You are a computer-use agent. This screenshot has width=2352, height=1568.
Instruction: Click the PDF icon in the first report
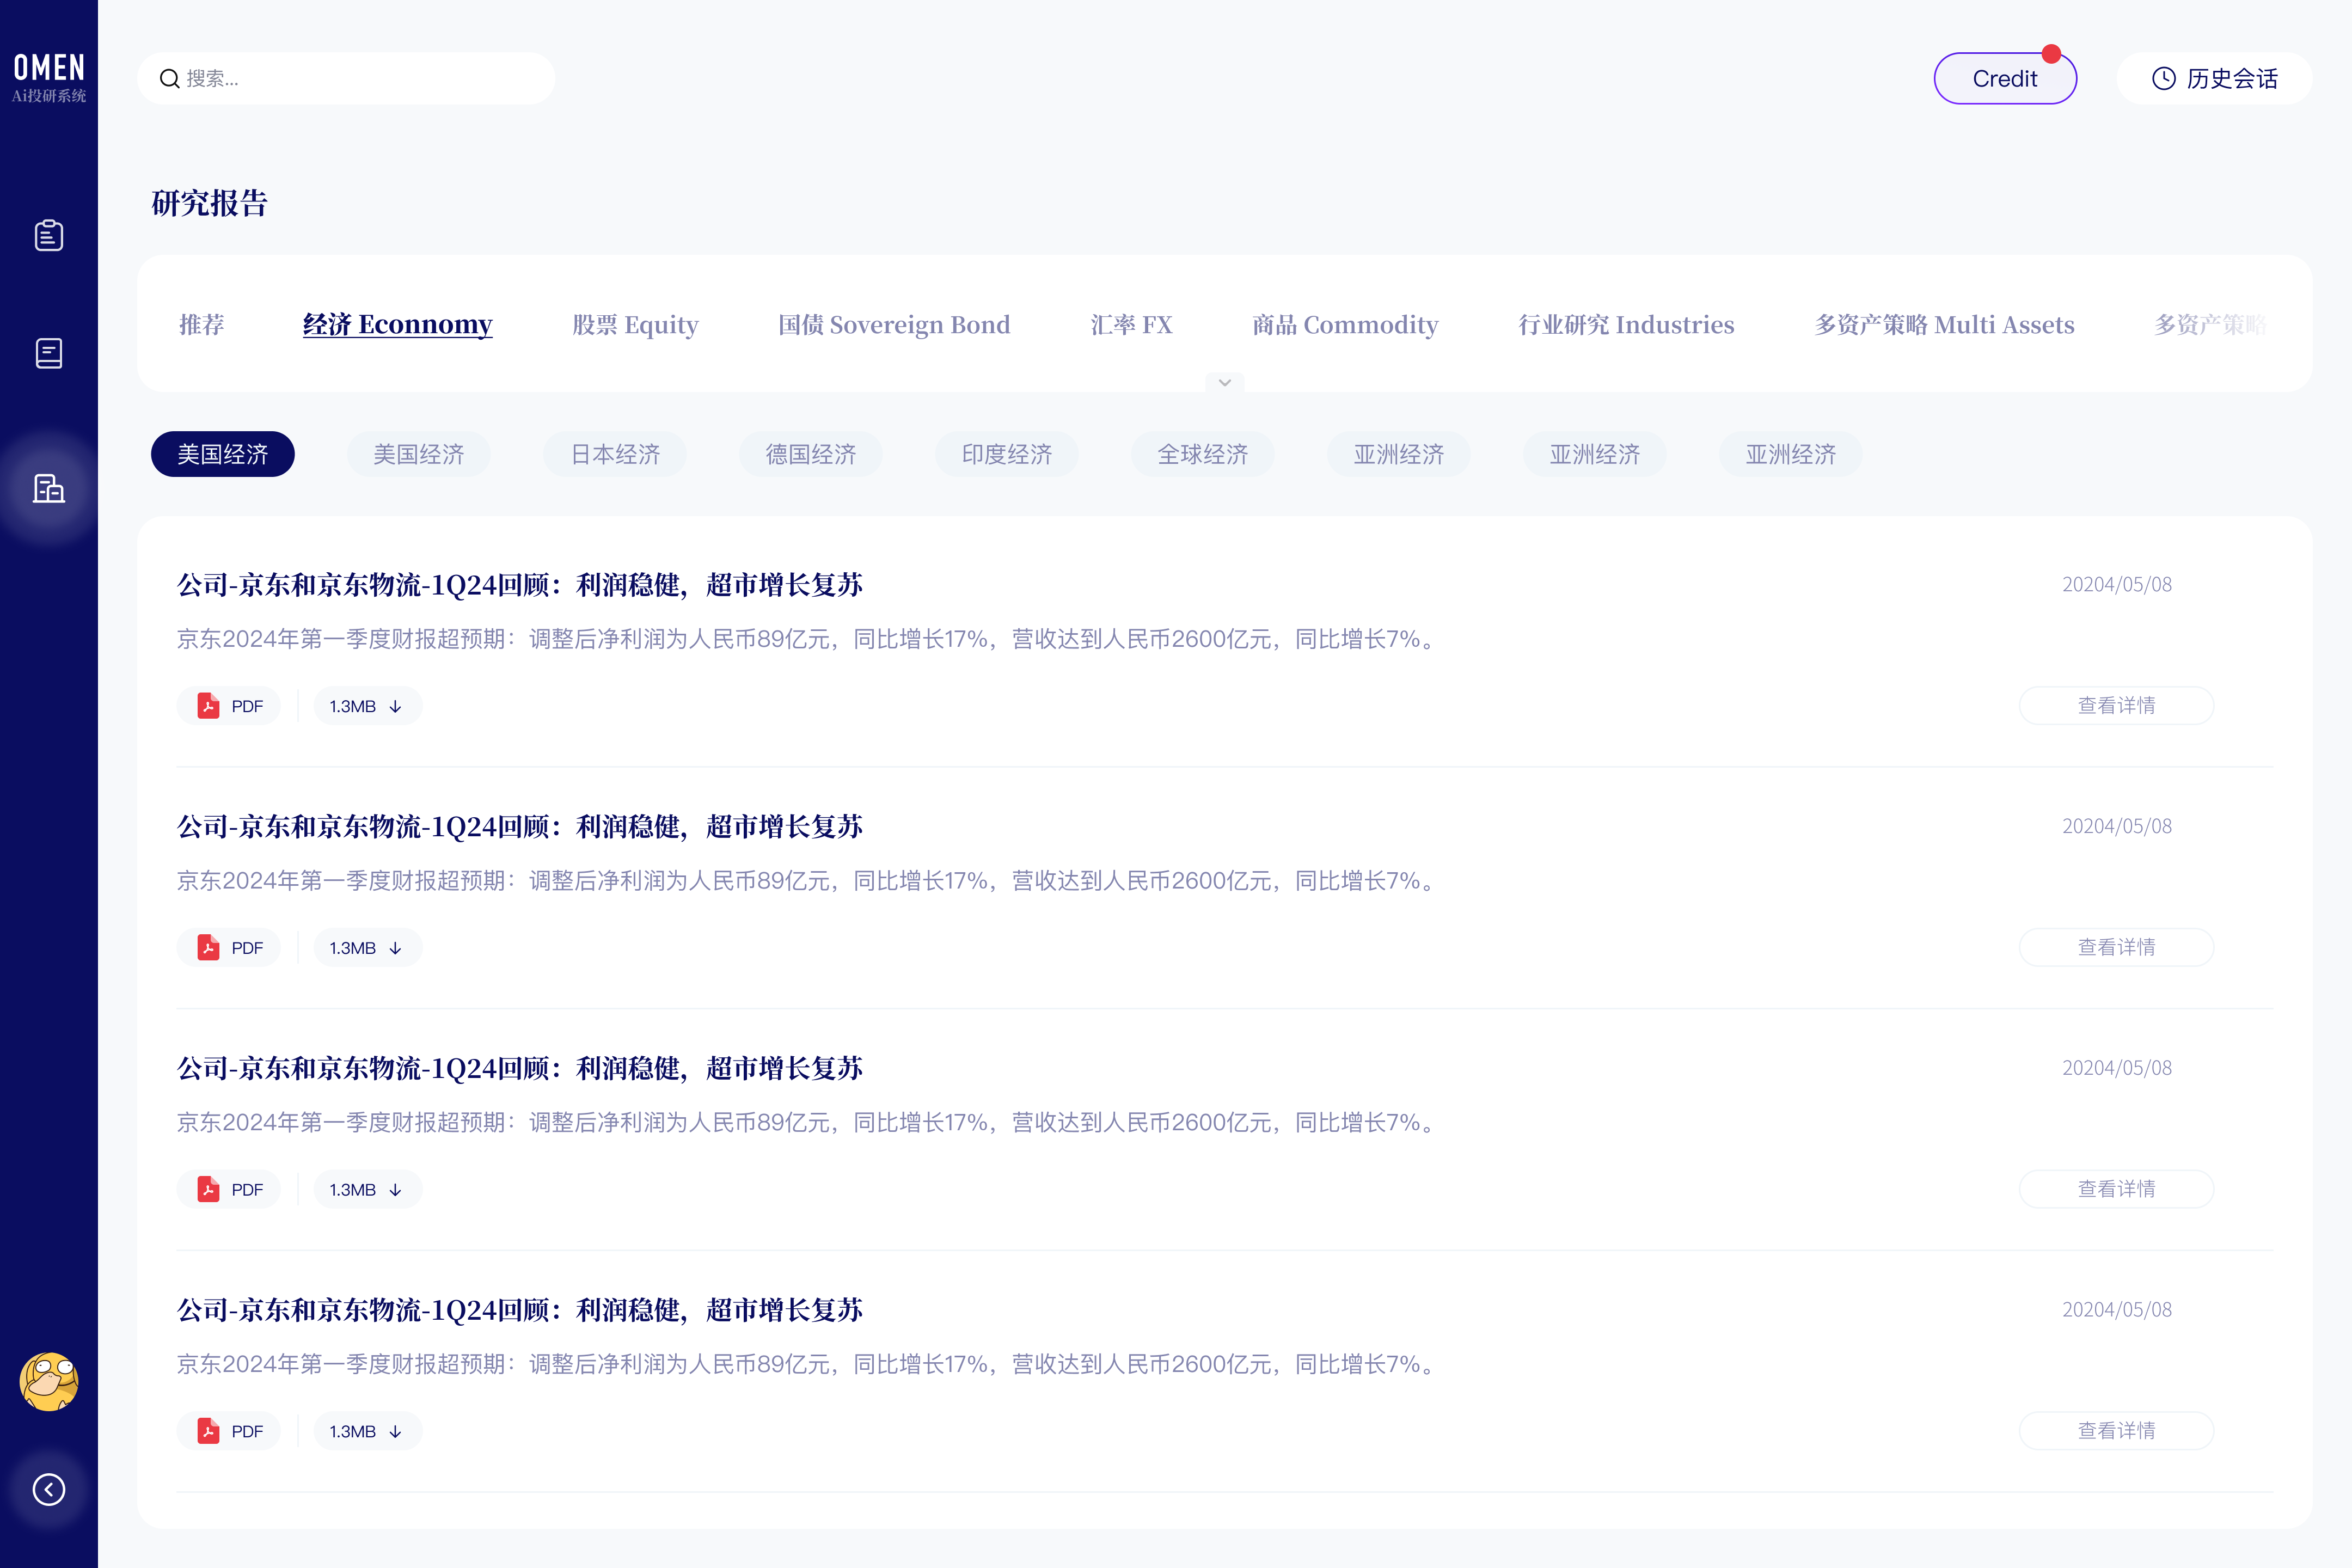click(x=208, y=706)
